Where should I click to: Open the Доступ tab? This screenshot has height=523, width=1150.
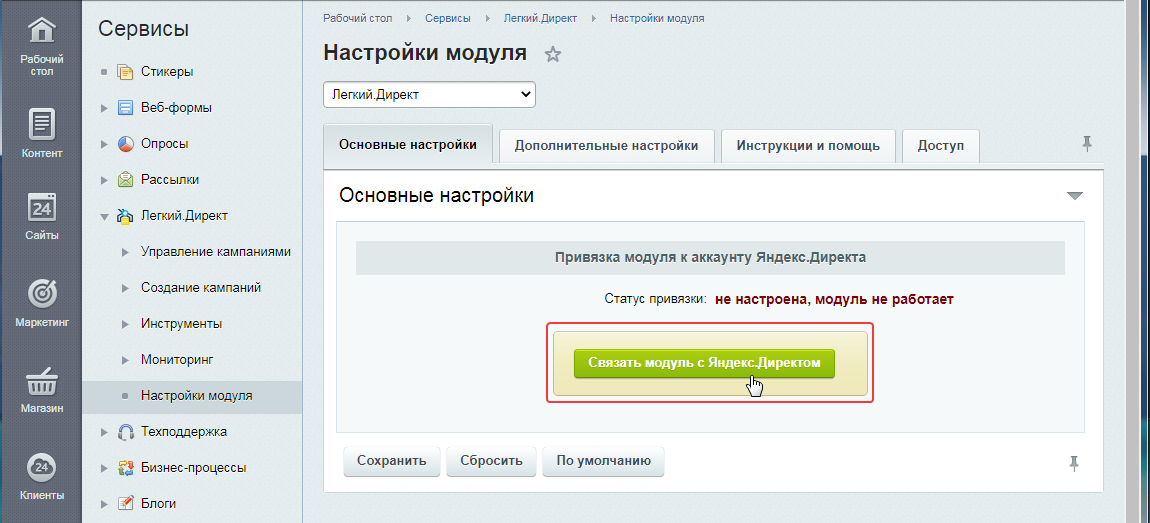point(940,145)
